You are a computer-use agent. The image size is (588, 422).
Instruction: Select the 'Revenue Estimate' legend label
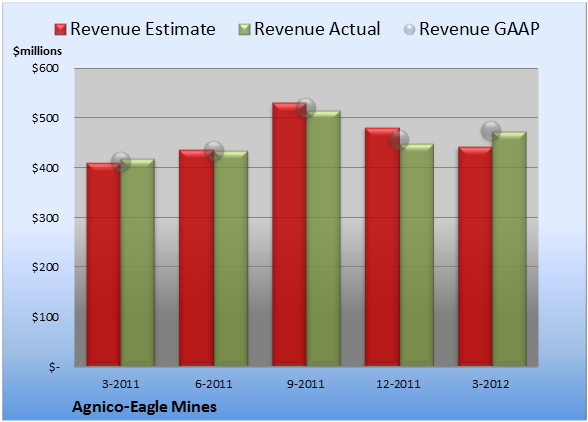[143, 29]
